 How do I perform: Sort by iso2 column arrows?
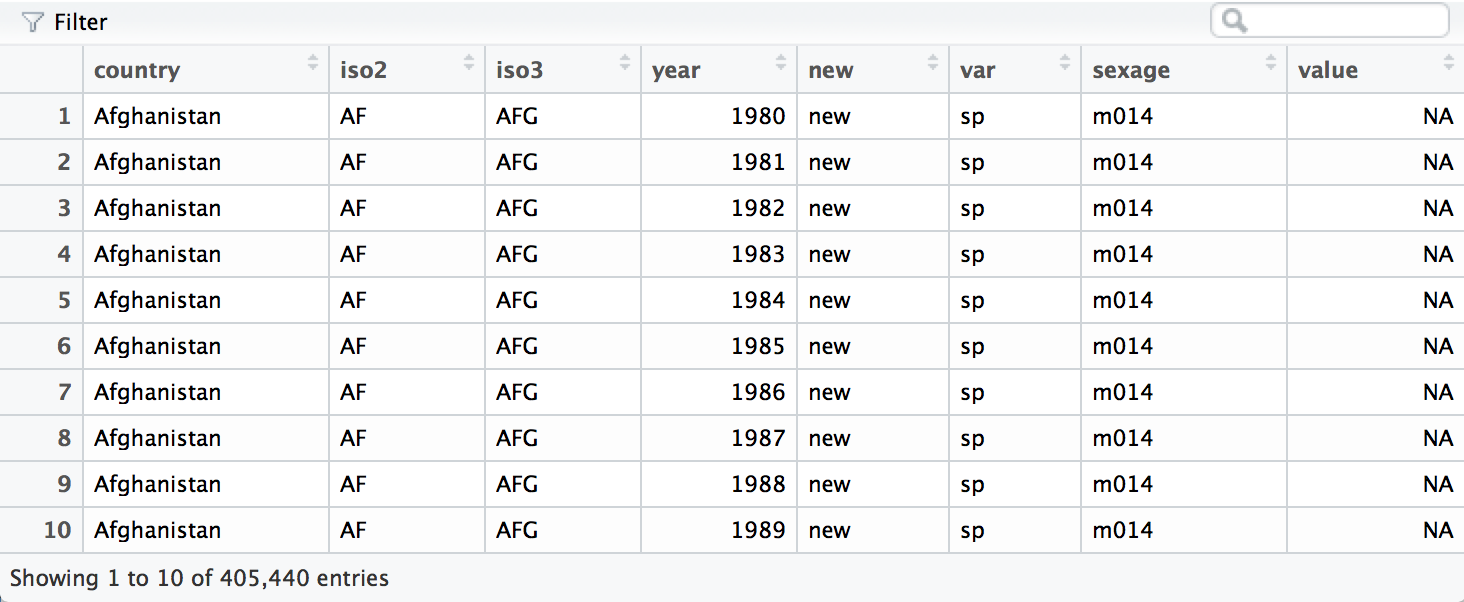click(470, 63)
